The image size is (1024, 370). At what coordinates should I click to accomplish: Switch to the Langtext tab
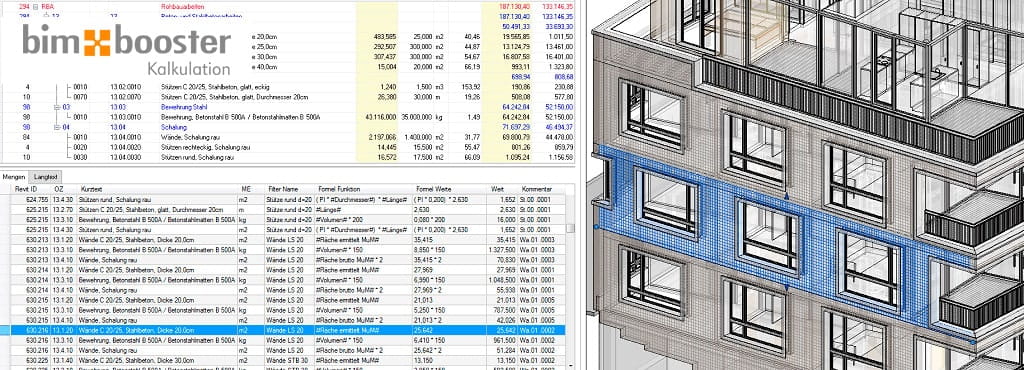coord(46,177)
